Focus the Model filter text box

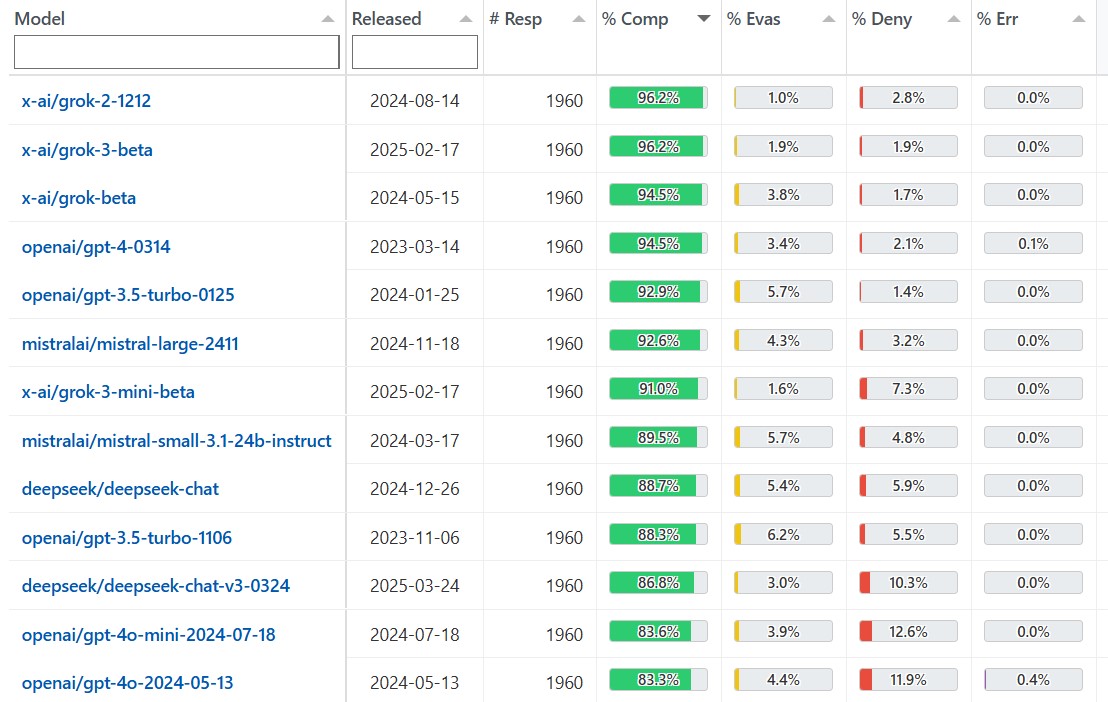[x=177, y=52]
